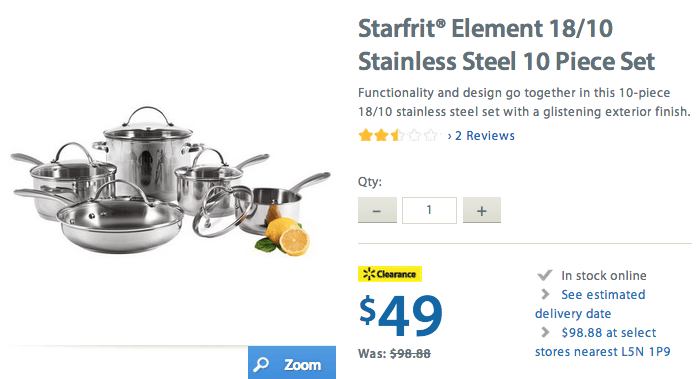The image size is (699, 379).
Task: Click the first gold rating star
Action: tap(366, 135)
